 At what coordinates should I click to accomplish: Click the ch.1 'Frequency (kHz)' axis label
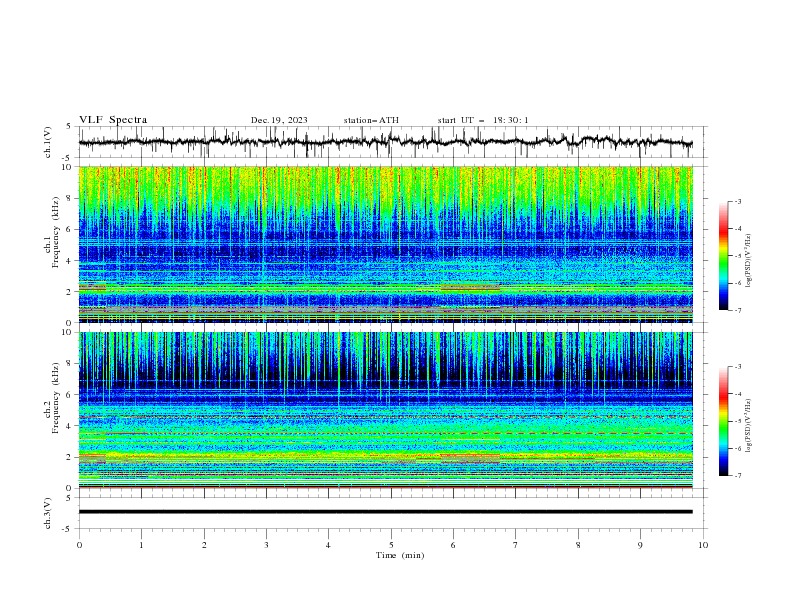tap(56, 233)
